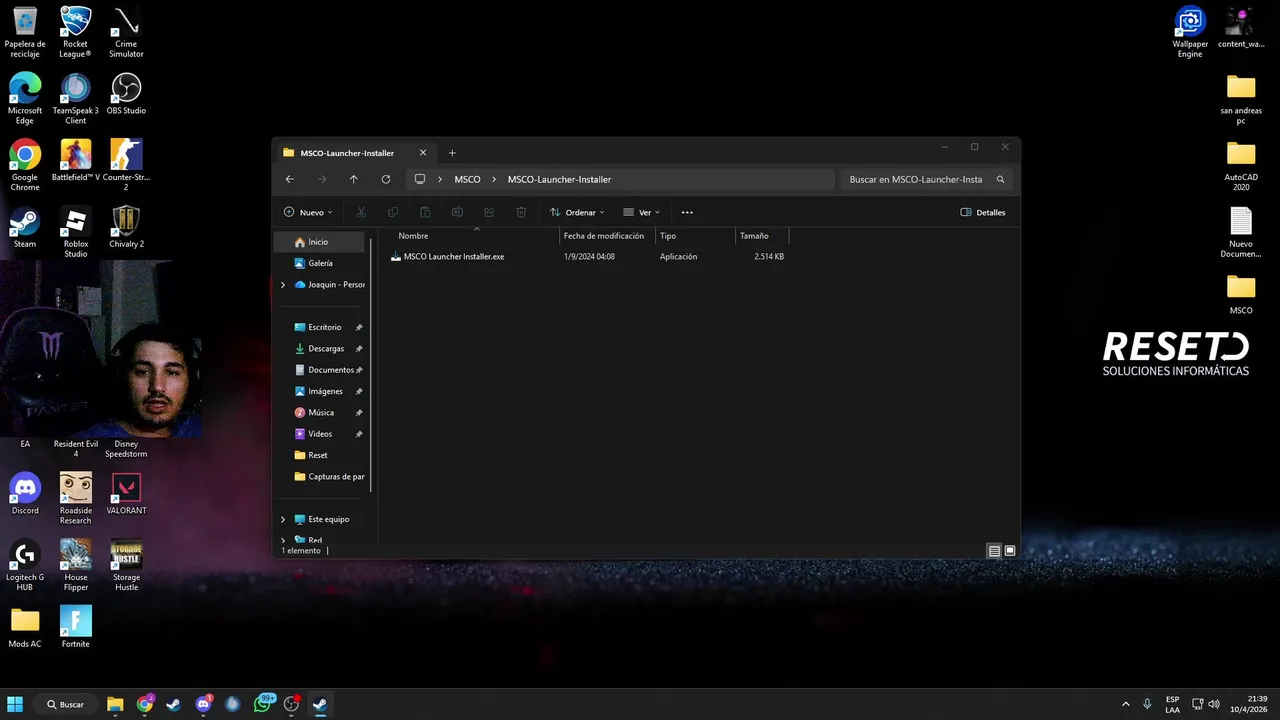The width and height of the screenshot is (1280, 720).
Task: Navigate to MSCO in the breadcrumb
Action: click(x=467, y=180)
